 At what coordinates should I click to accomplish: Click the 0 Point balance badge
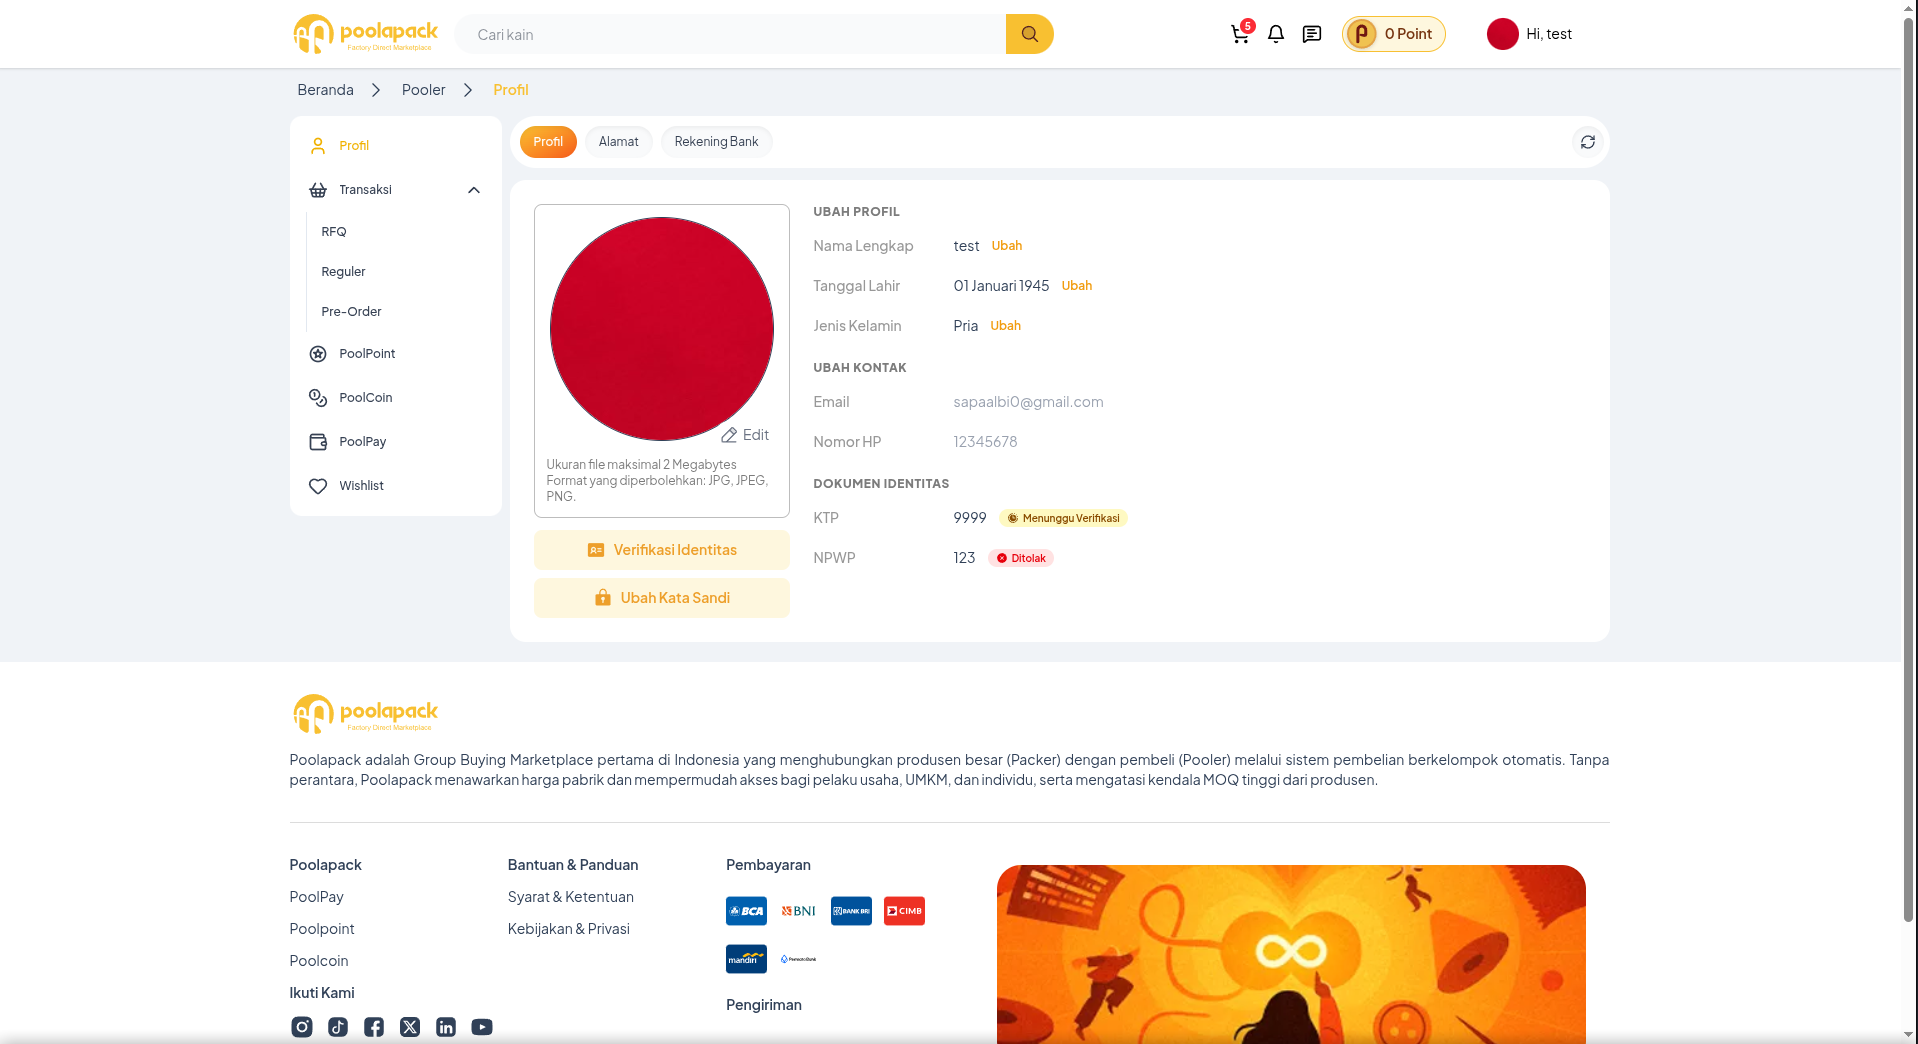point(1393,34)
